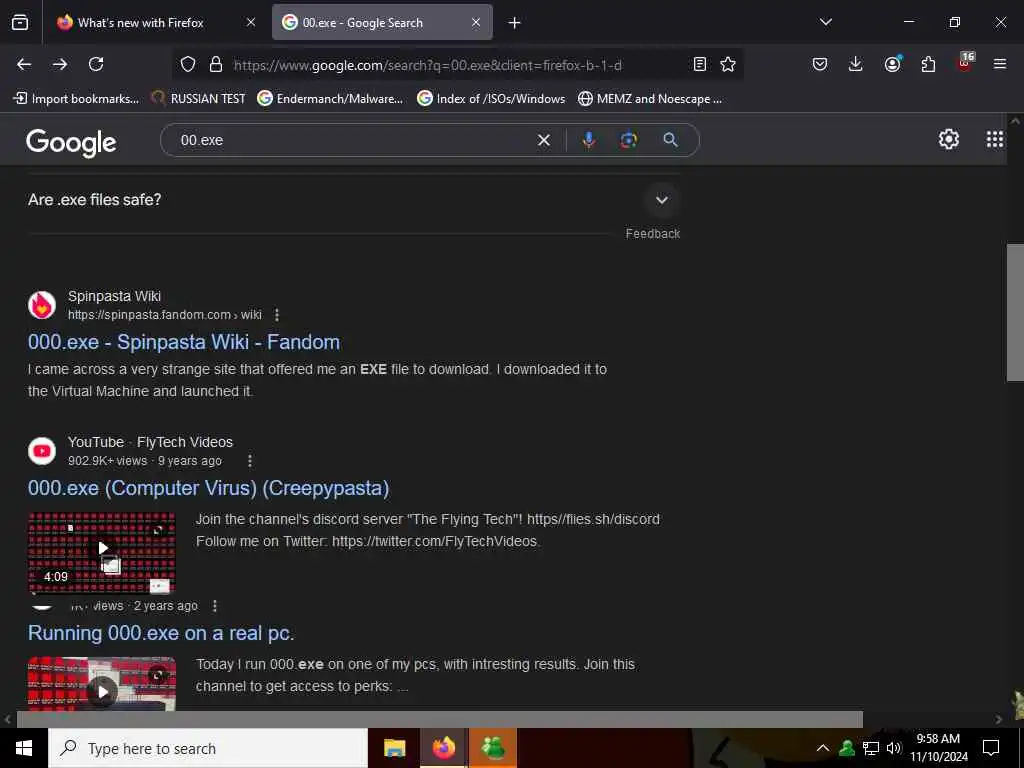Open the Windows Start menu

point(24,748)
